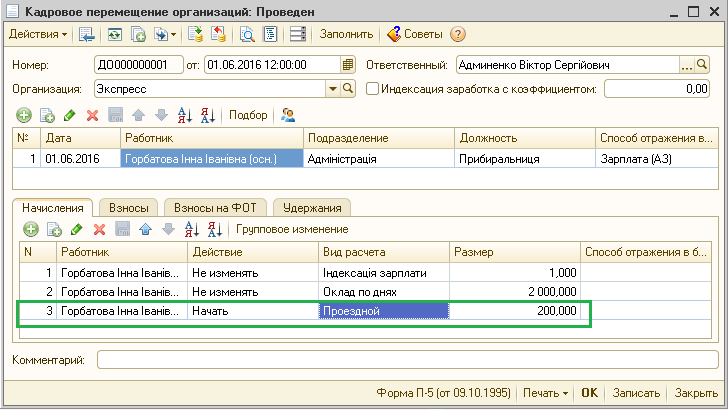Move accrual row up with the blue arrow

[x=145, y=229]
